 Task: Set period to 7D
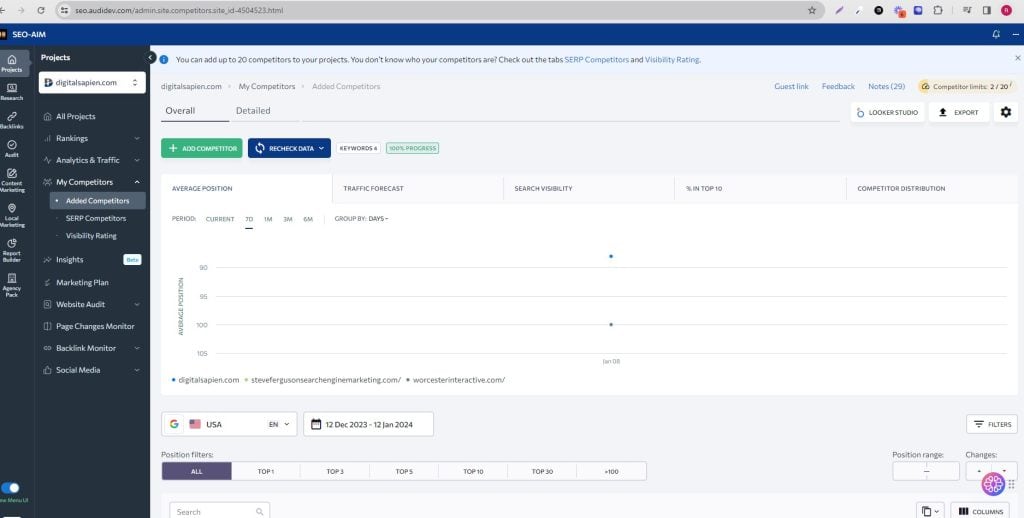point(249,219)
